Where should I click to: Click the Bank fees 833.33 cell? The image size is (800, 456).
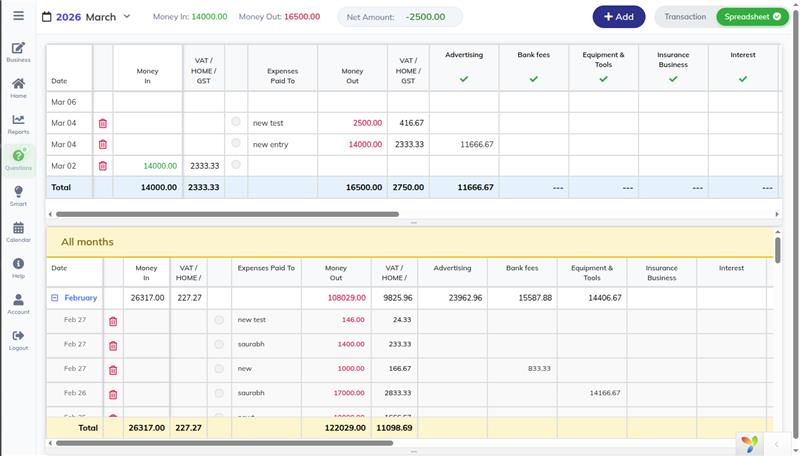[522, 369]
